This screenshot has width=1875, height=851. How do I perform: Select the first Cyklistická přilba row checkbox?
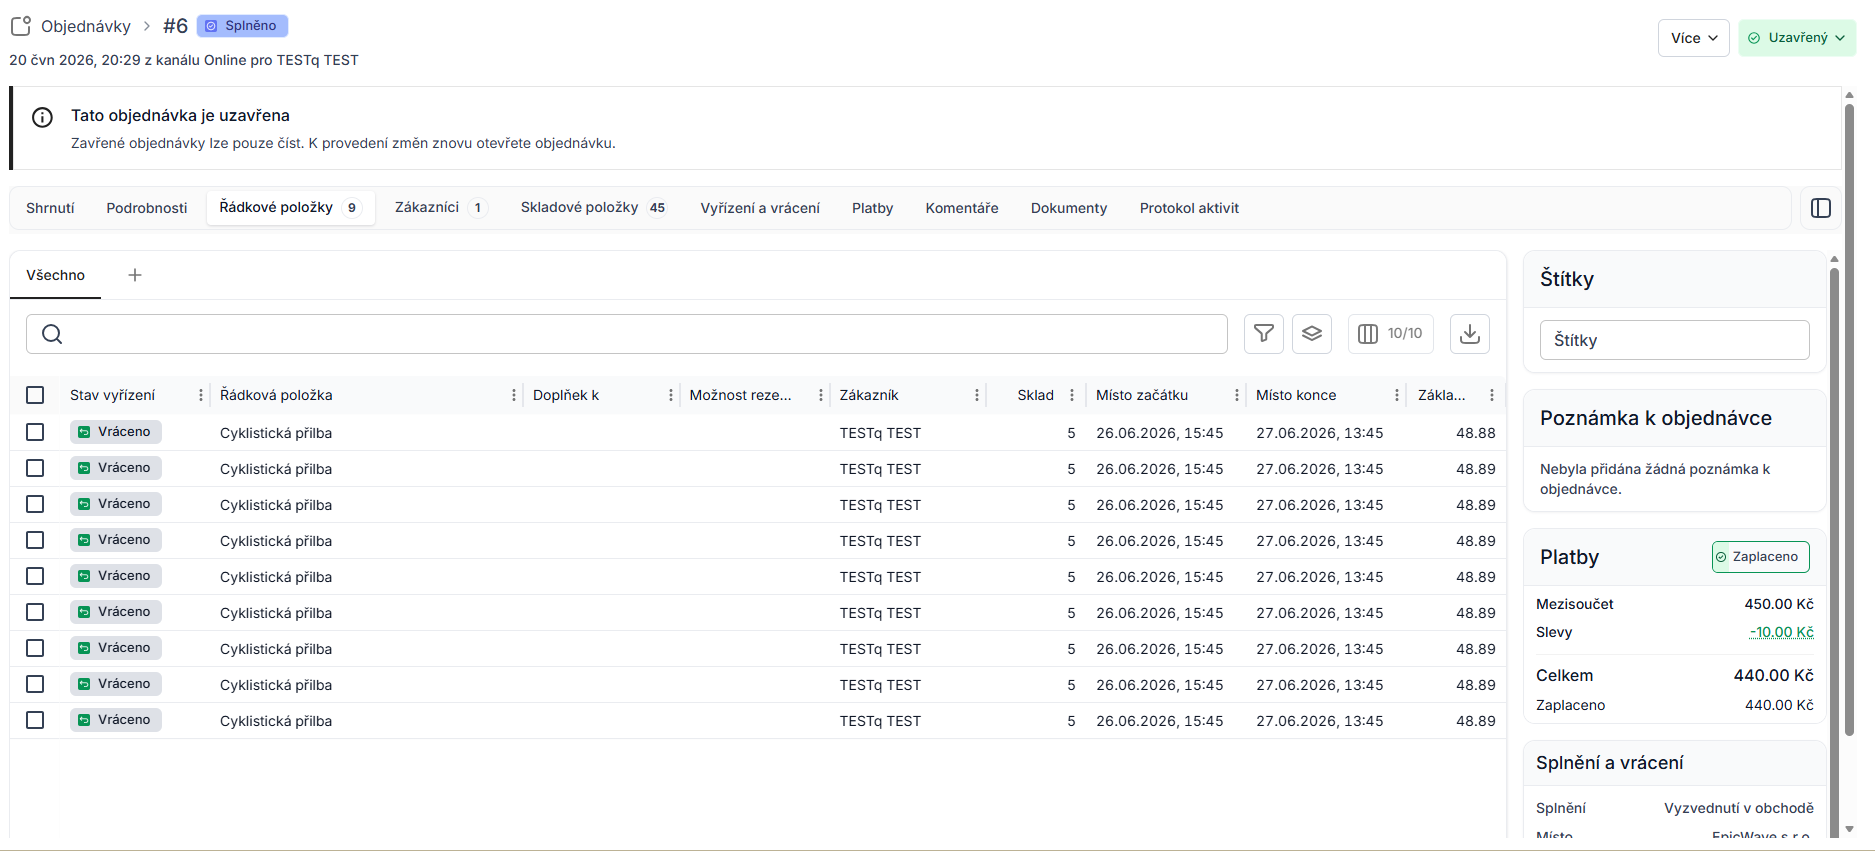pos(35,432)
